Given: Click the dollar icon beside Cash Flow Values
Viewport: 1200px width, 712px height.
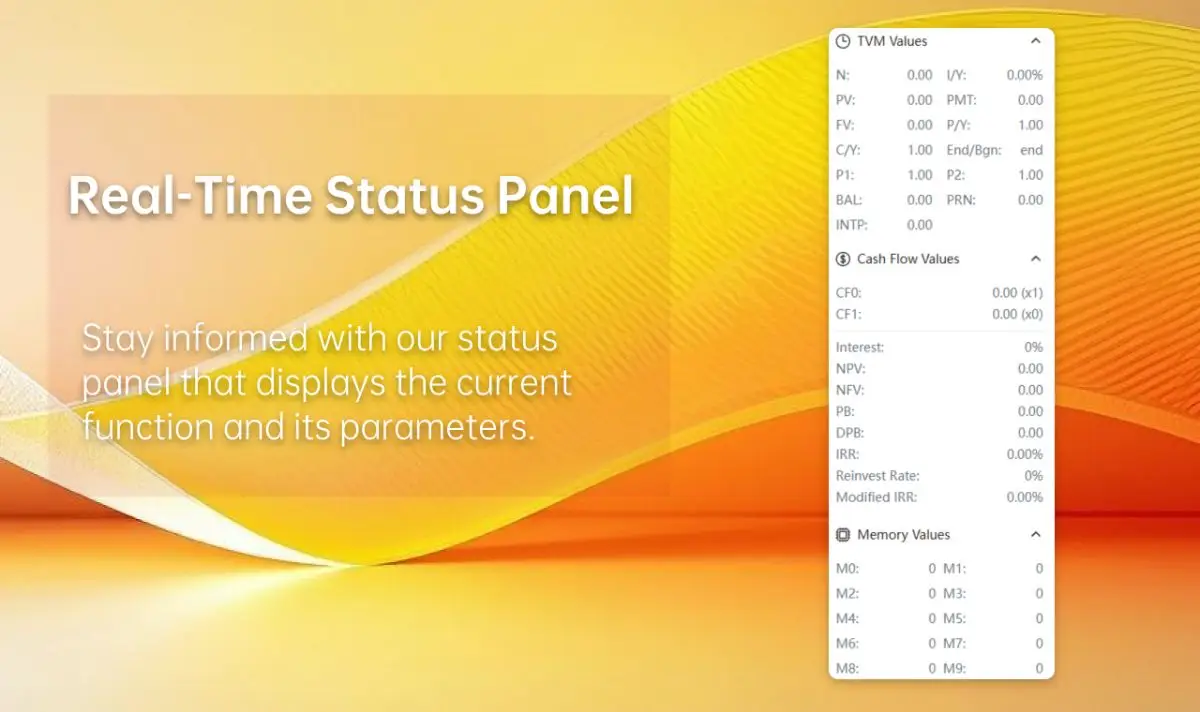Looking at the screenshot, I should pos(843,259).
